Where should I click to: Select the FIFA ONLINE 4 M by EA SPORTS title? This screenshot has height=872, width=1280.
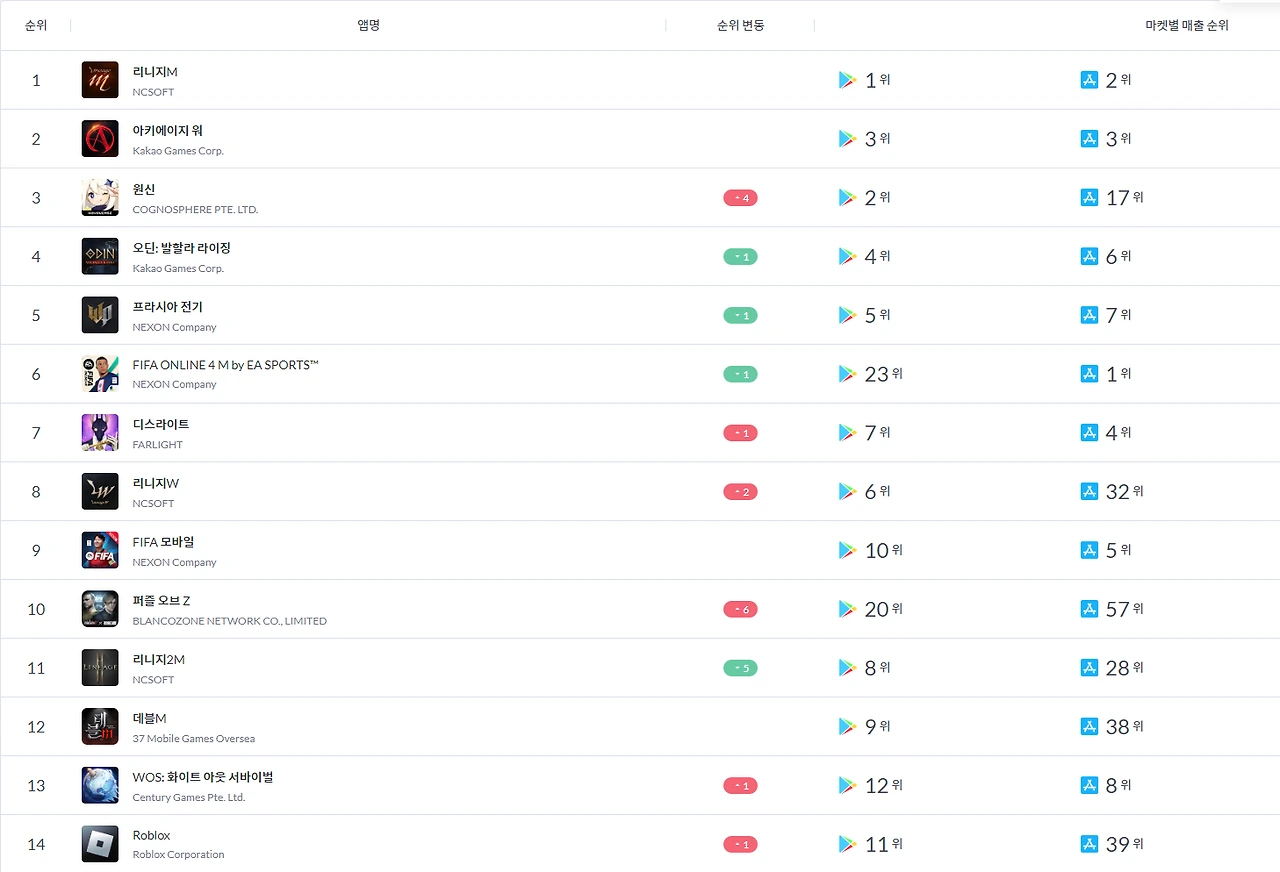point(226,365)
